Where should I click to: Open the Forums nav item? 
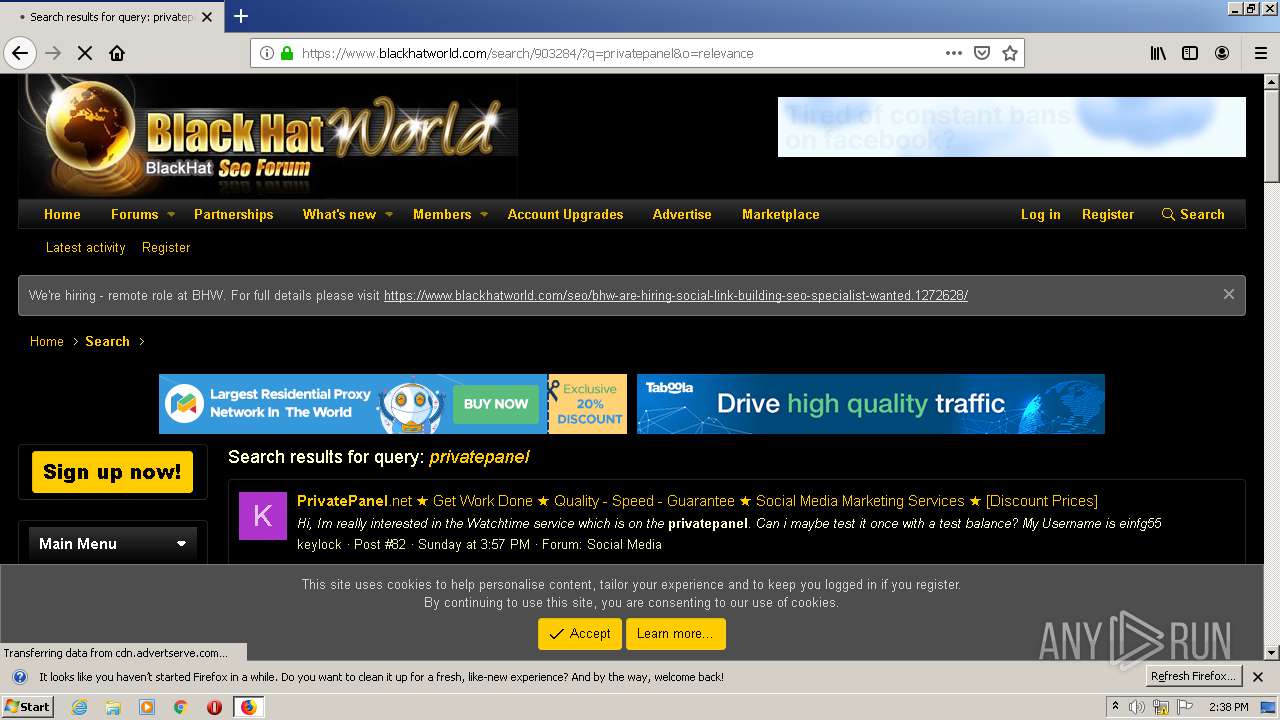click(134, 214)
